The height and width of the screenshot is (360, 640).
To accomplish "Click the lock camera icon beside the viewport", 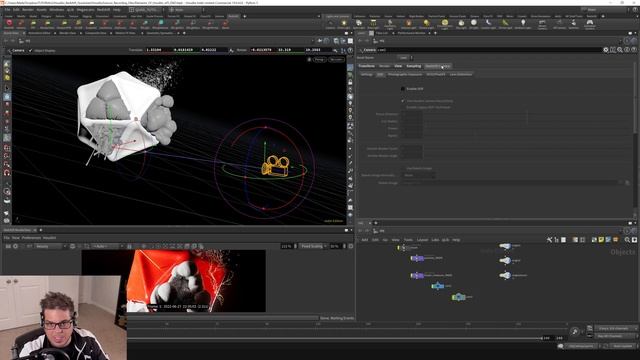I will tap(350, 82).
